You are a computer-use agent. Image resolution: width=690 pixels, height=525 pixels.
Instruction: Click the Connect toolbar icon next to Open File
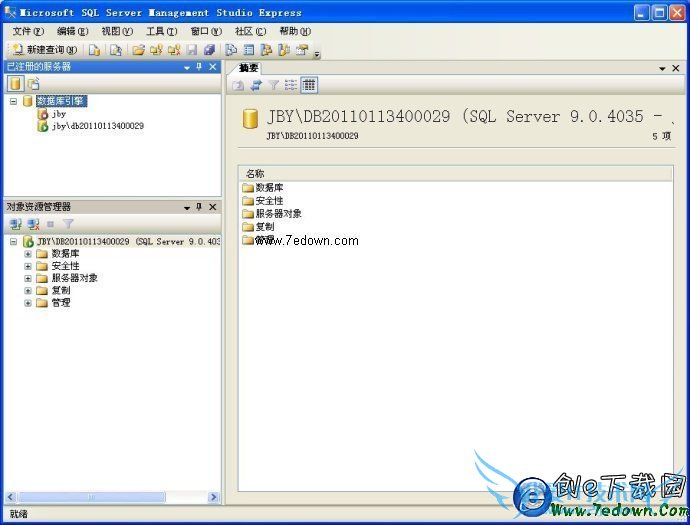[156, 50]
